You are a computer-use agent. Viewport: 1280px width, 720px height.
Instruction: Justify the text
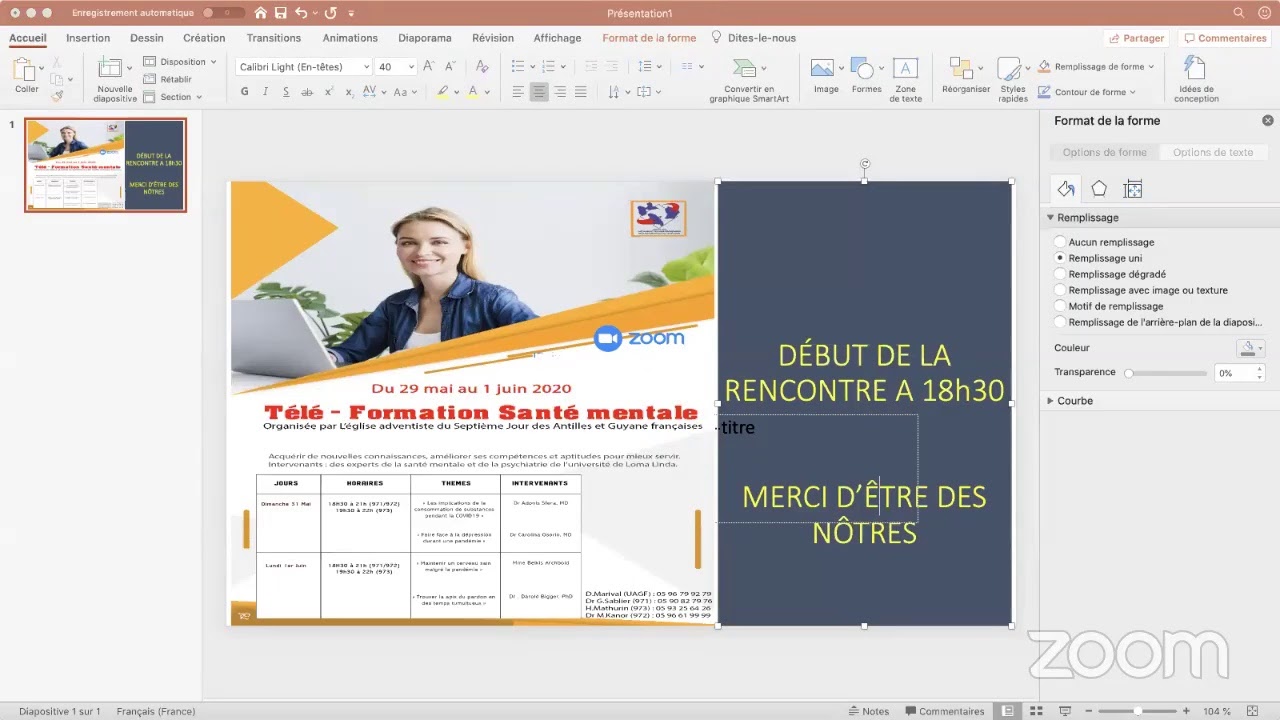click(x=581, y=91)
